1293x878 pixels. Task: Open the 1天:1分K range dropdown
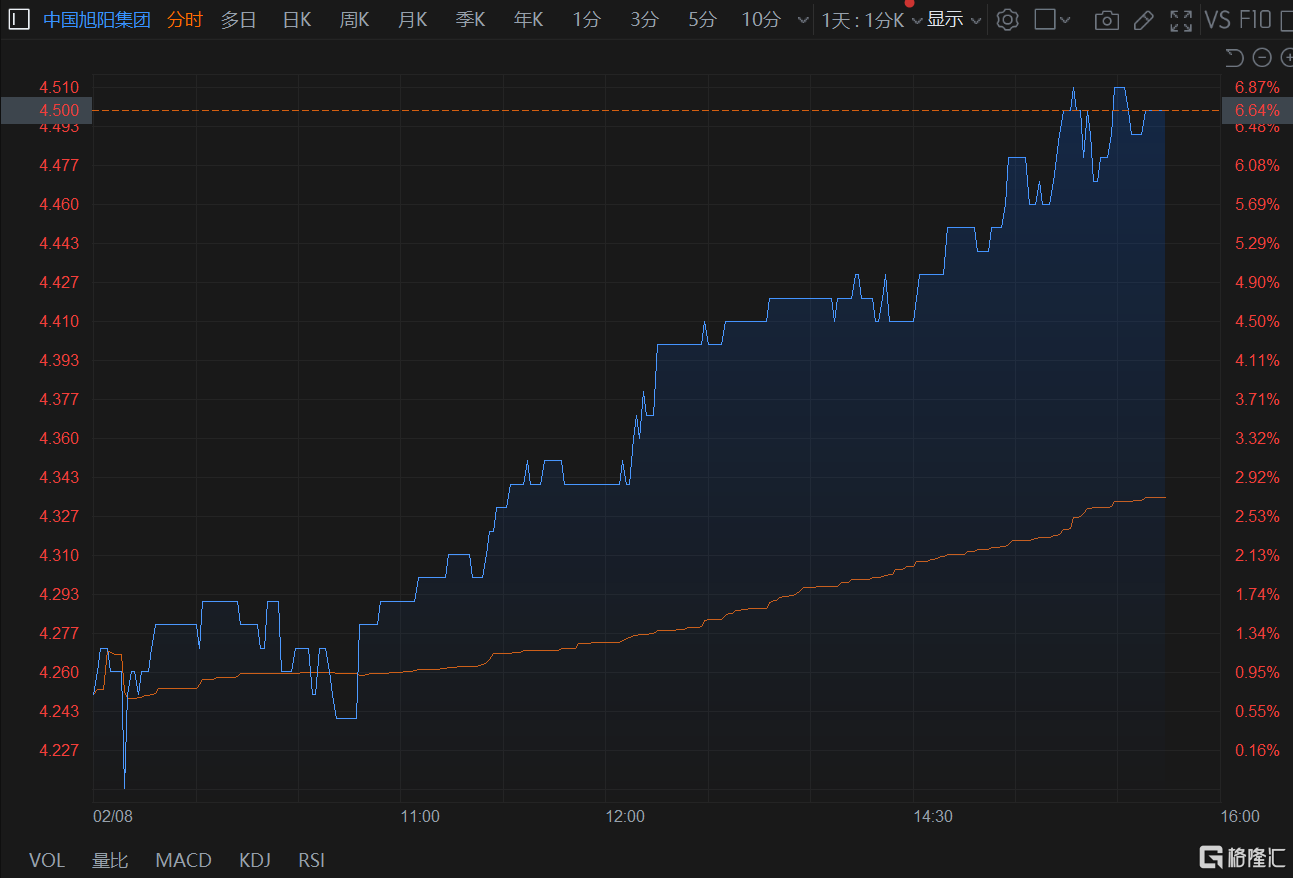872,20
